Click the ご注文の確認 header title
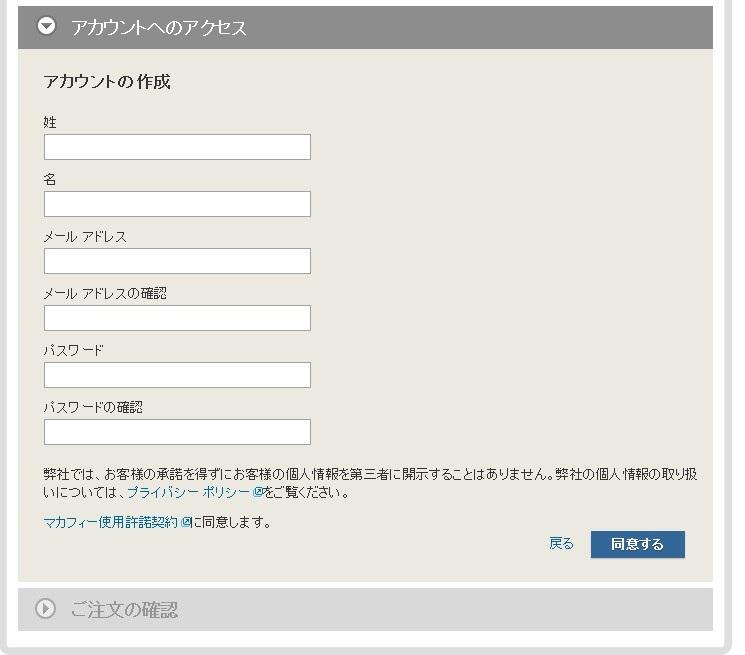 pos(125,609)
